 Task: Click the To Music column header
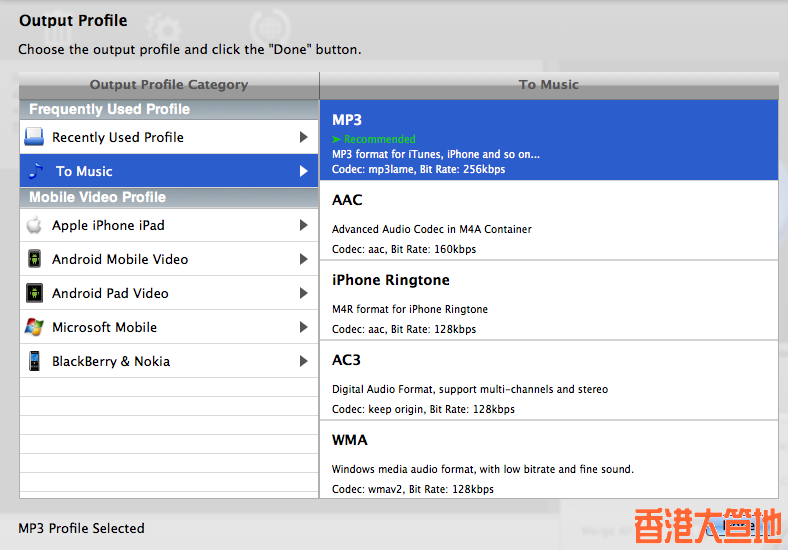pos(549,85)
